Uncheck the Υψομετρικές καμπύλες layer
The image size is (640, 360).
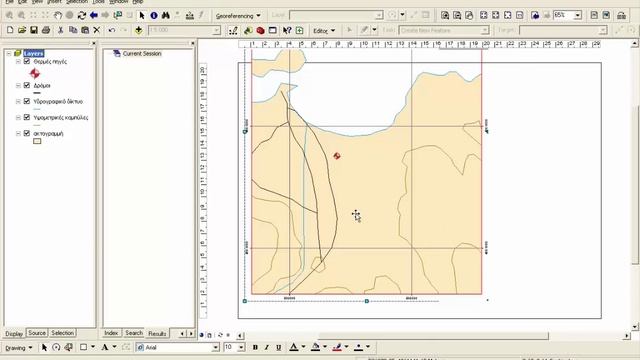coord(27,117)
